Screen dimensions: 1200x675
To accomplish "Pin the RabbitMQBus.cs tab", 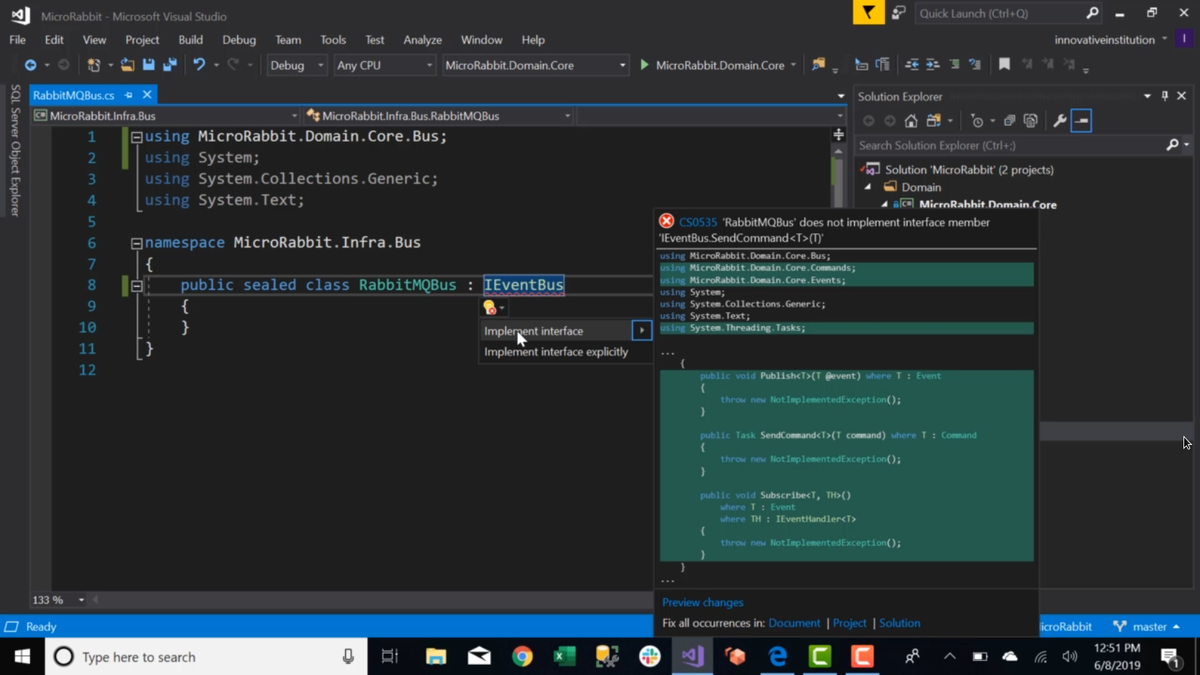I will click(128, 95).
